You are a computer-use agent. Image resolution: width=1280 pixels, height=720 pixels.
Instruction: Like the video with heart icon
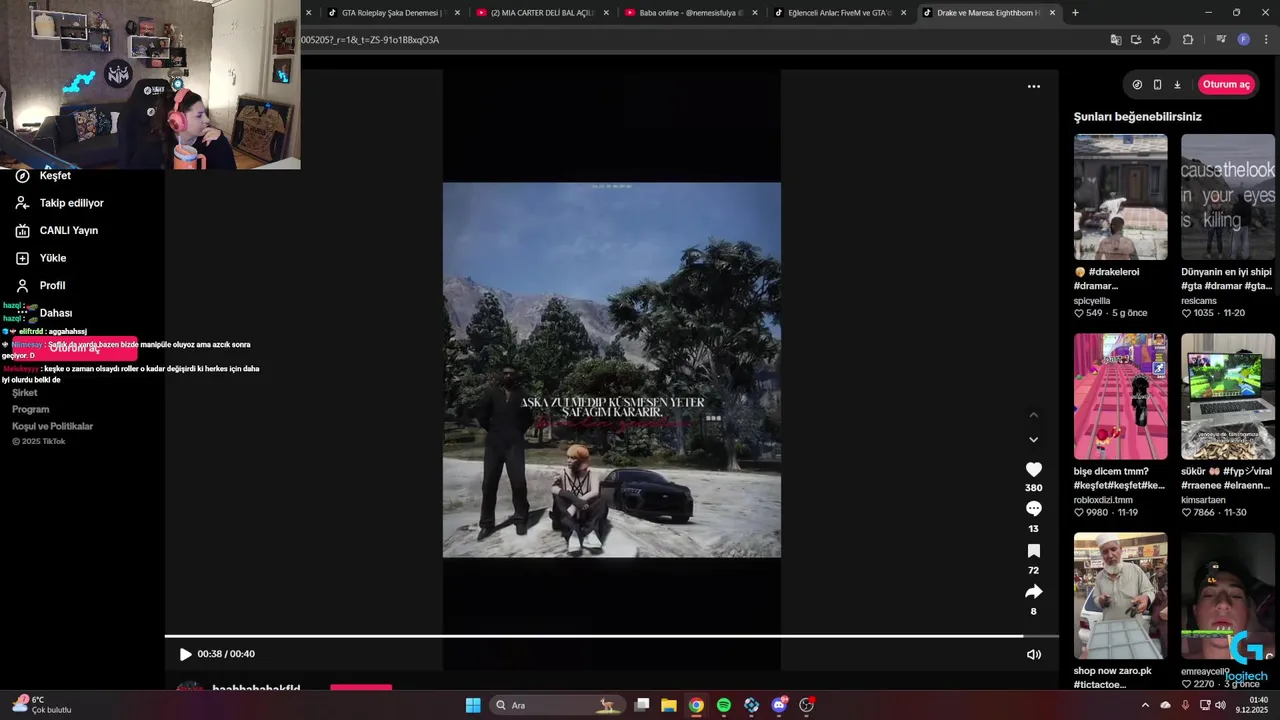coord(1034,469)
